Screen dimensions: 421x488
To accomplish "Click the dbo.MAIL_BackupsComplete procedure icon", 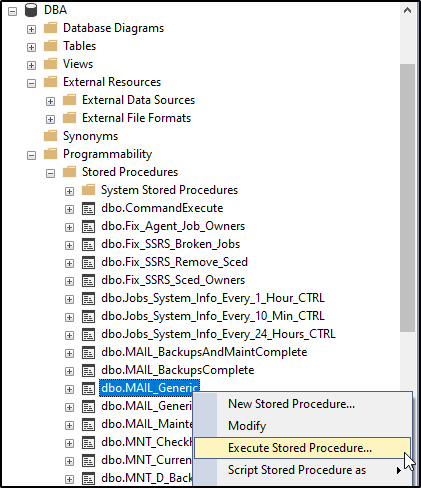I will coord(88,371).
